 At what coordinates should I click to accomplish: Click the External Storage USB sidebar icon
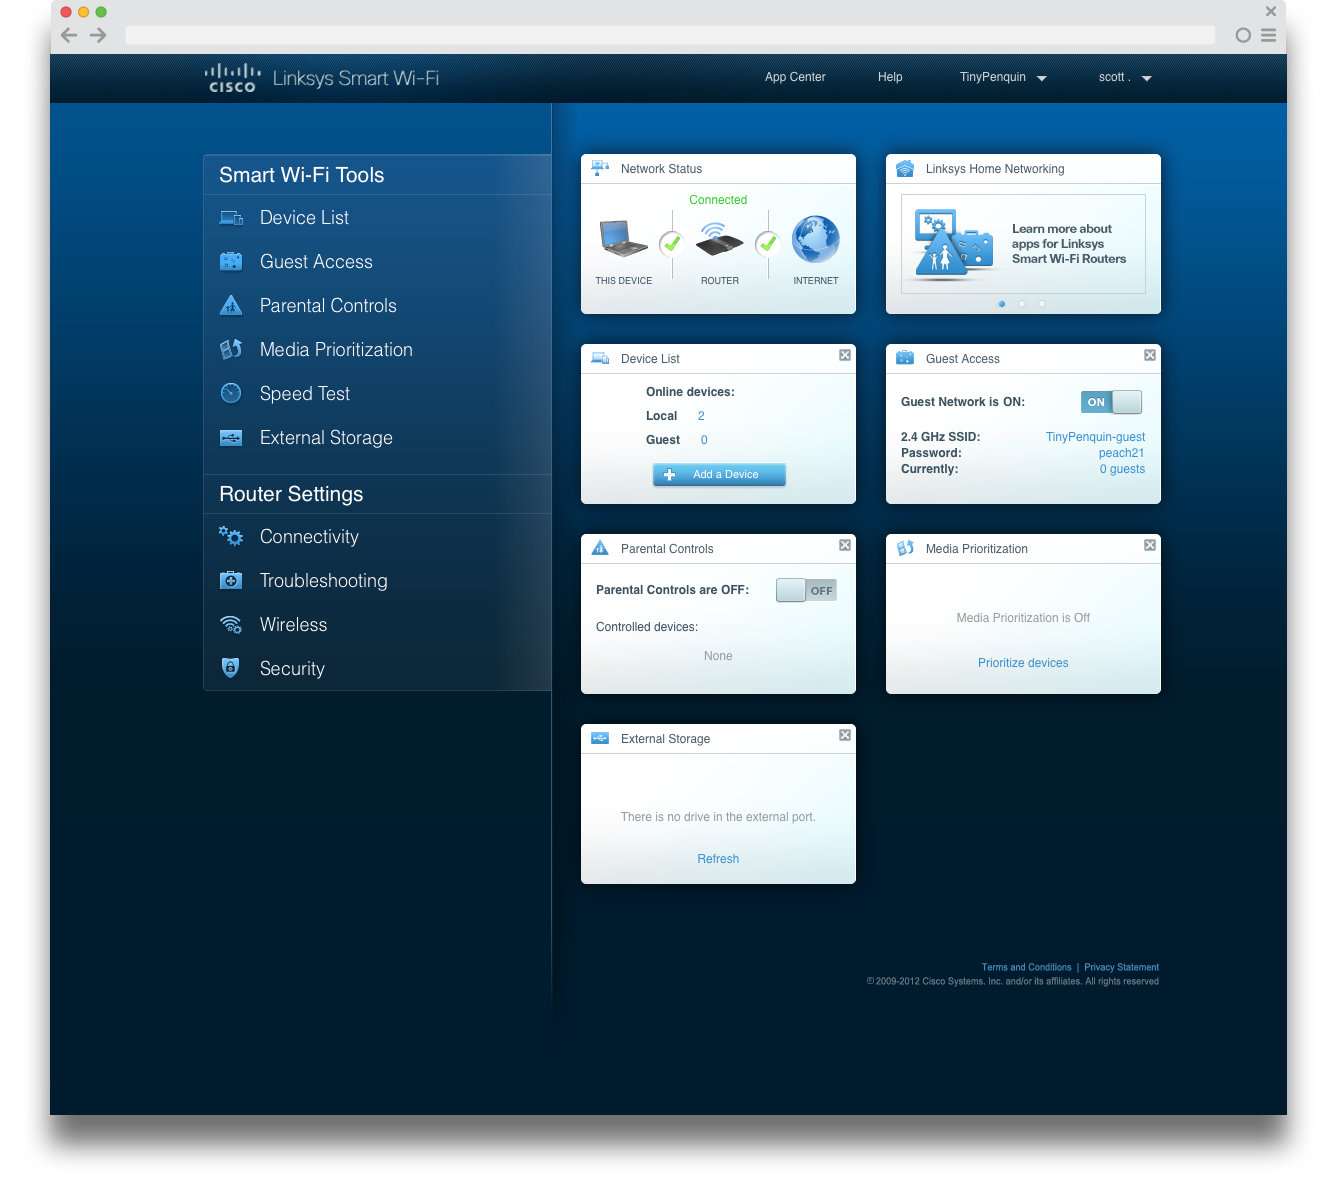(x=231, y=437)
